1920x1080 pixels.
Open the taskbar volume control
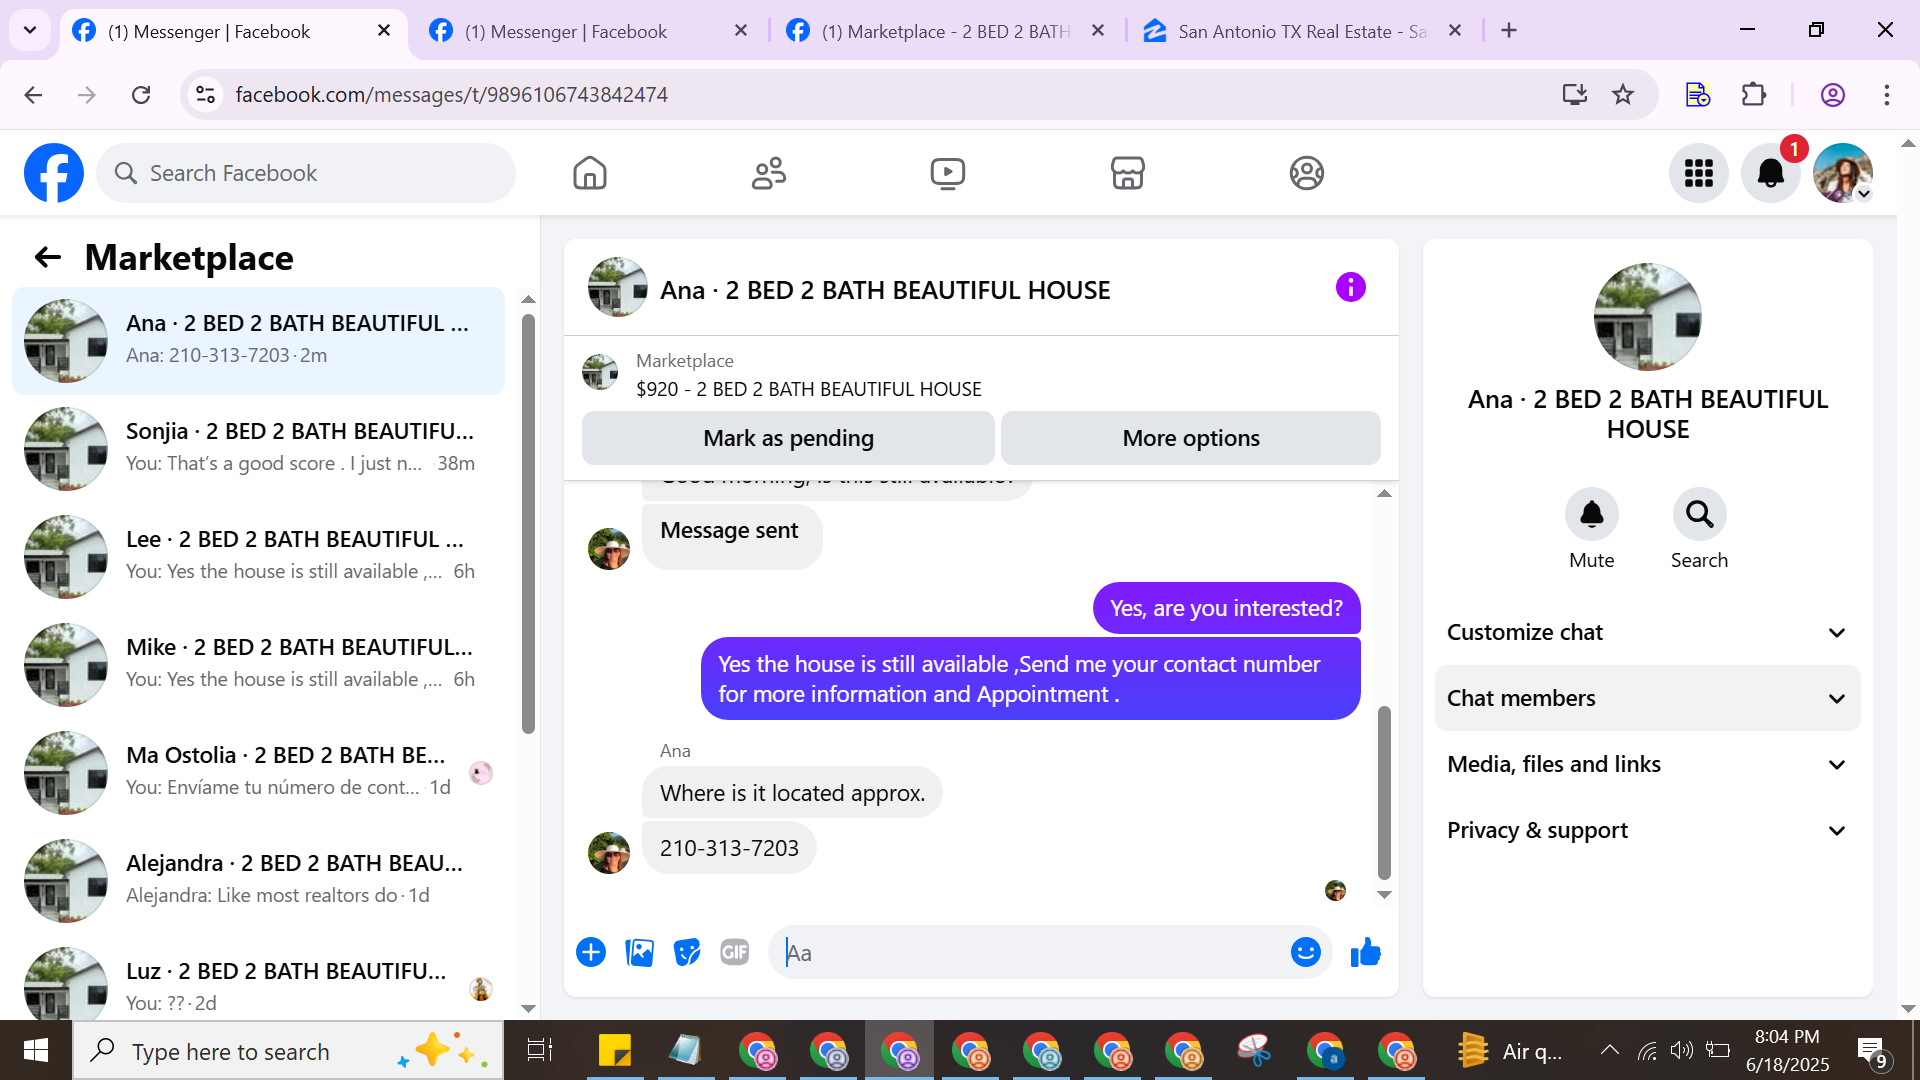click(1682, 1050)
